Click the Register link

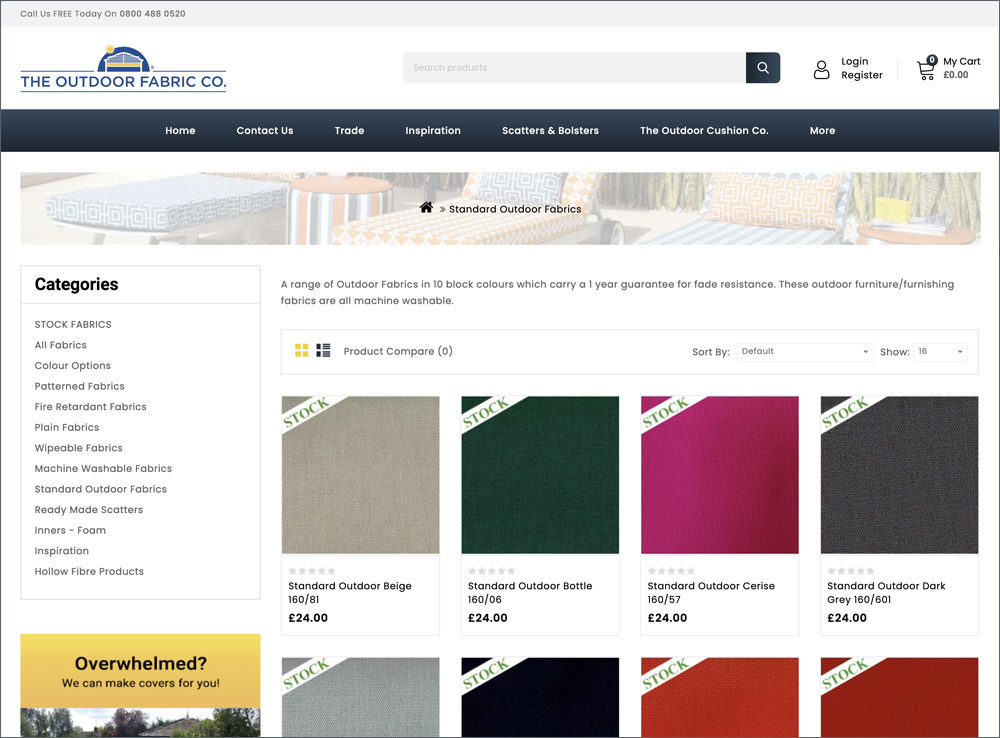pyautogui.click(x=861, y=75)
